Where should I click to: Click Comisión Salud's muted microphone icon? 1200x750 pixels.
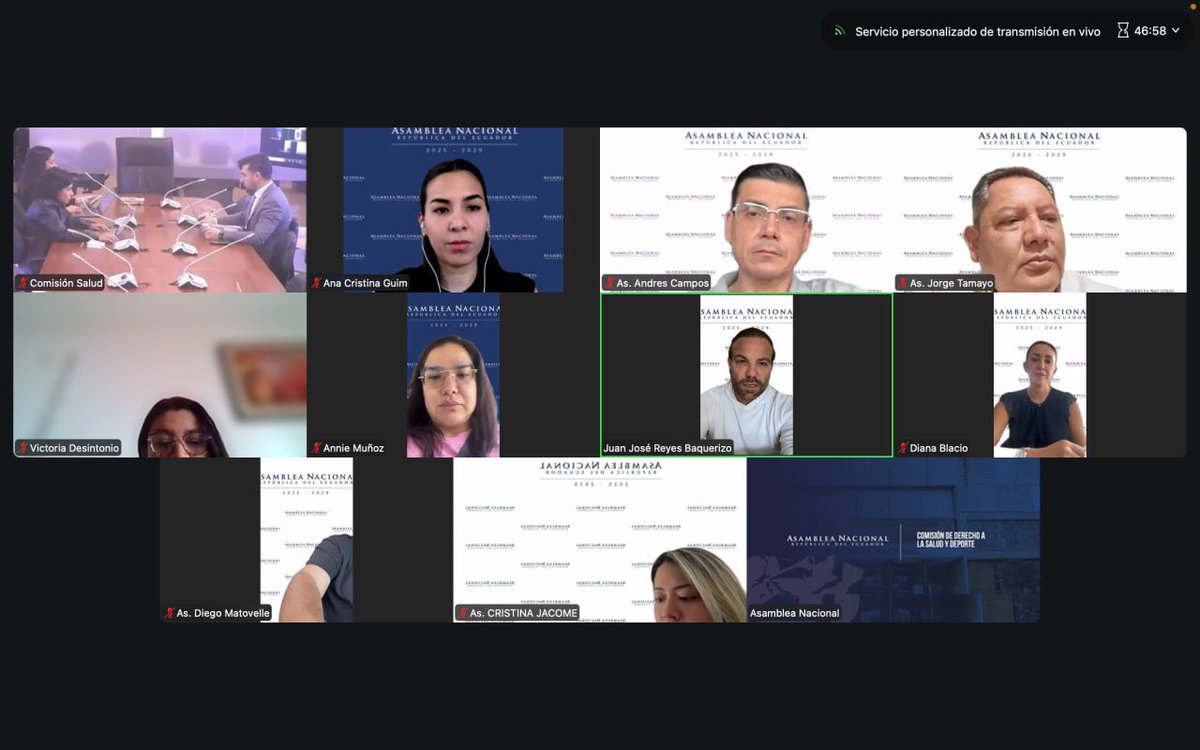22,283
